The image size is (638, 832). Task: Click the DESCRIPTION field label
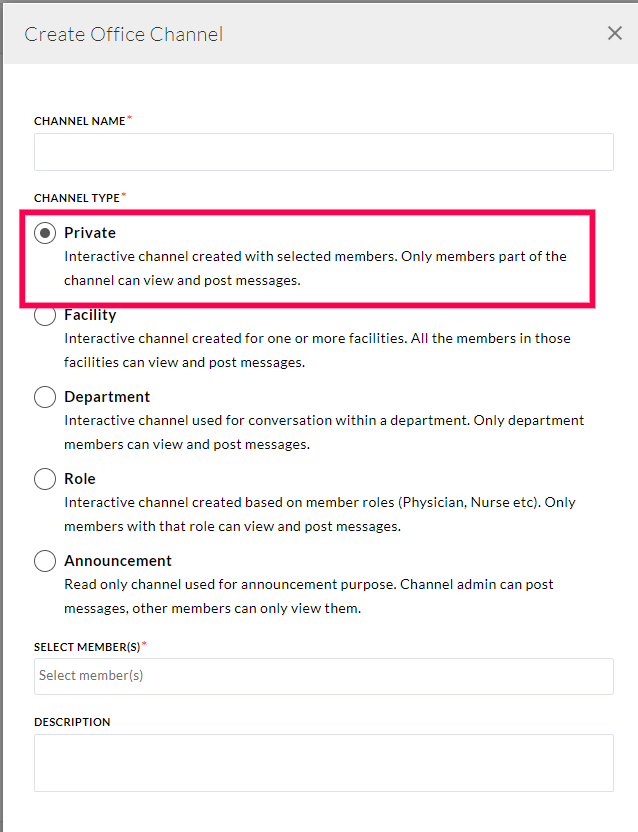(x=72, y=722)
